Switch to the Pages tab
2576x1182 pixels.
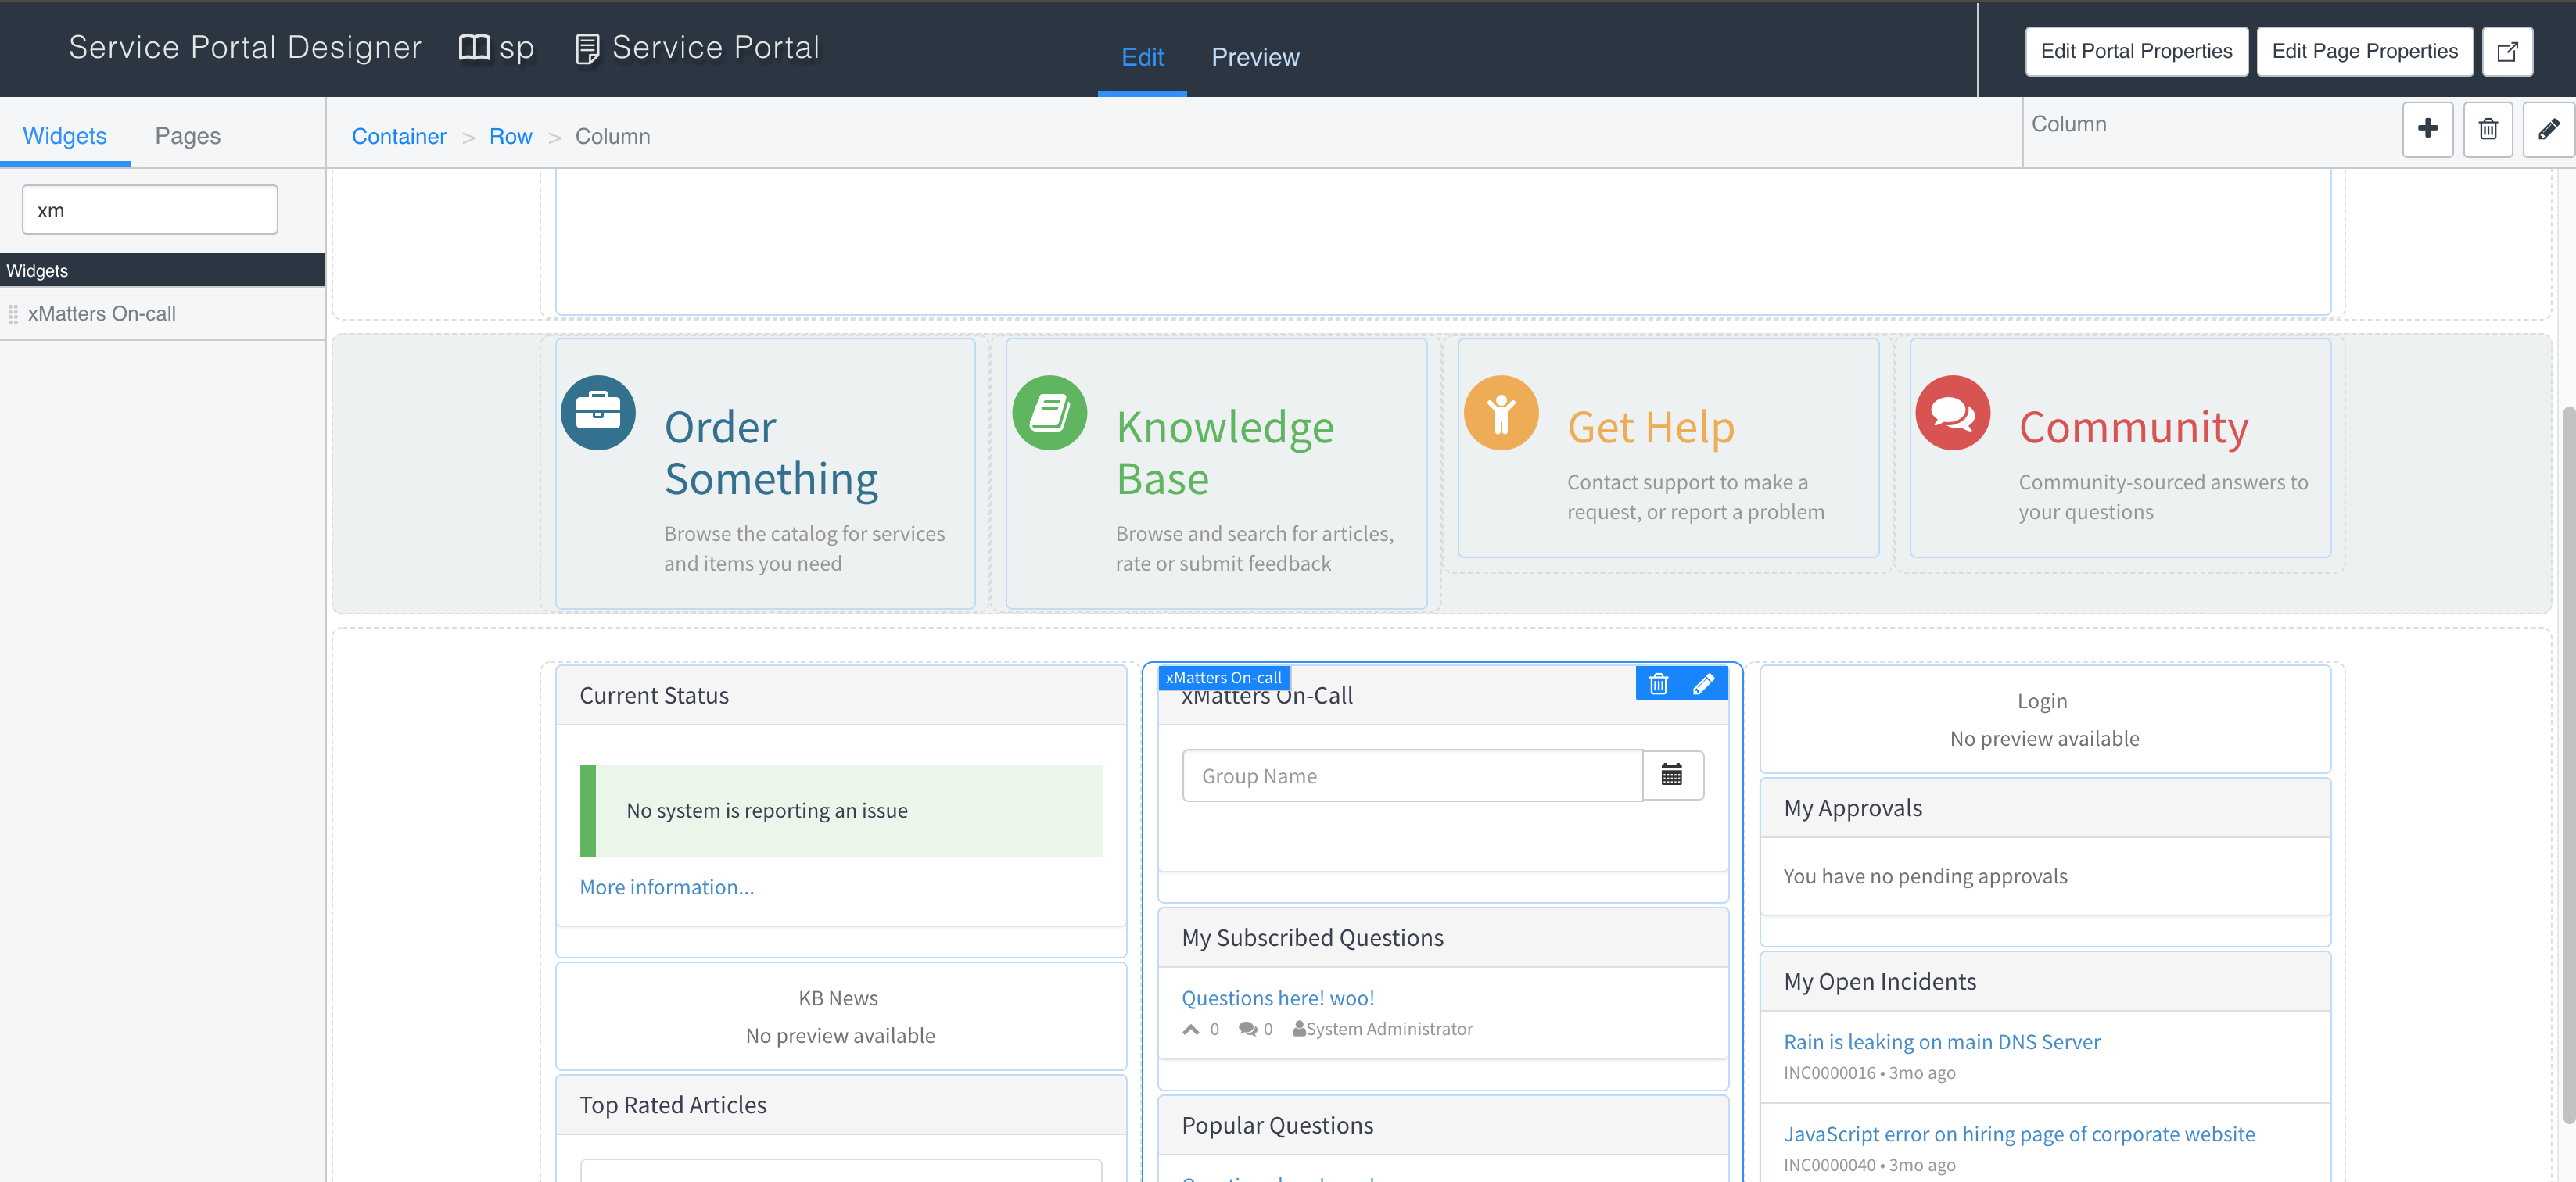[187, 136]
